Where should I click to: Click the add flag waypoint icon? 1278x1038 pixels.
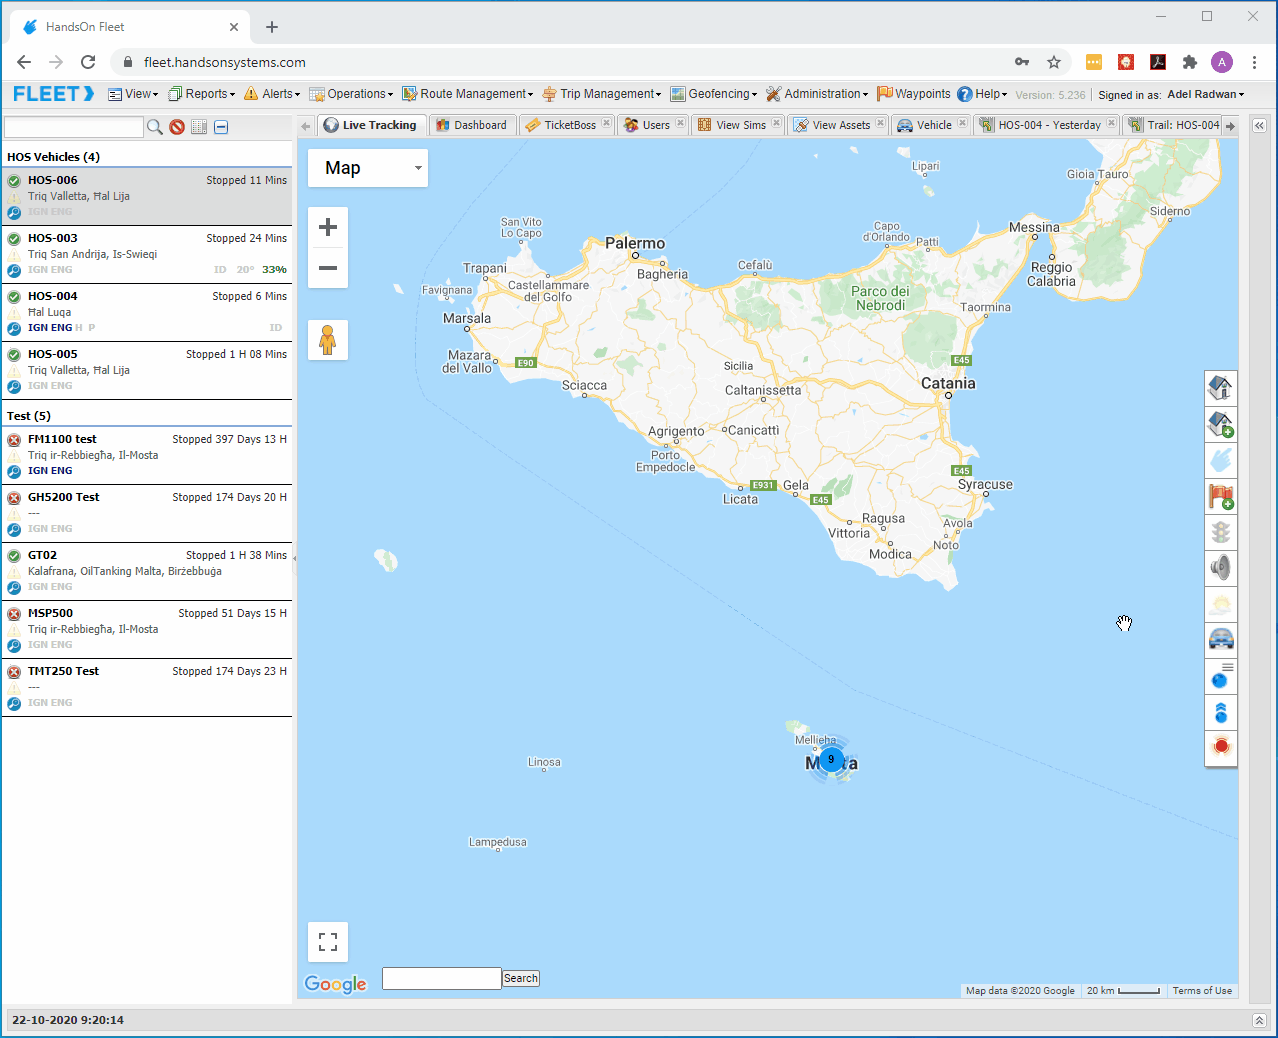coord(1221,496)
